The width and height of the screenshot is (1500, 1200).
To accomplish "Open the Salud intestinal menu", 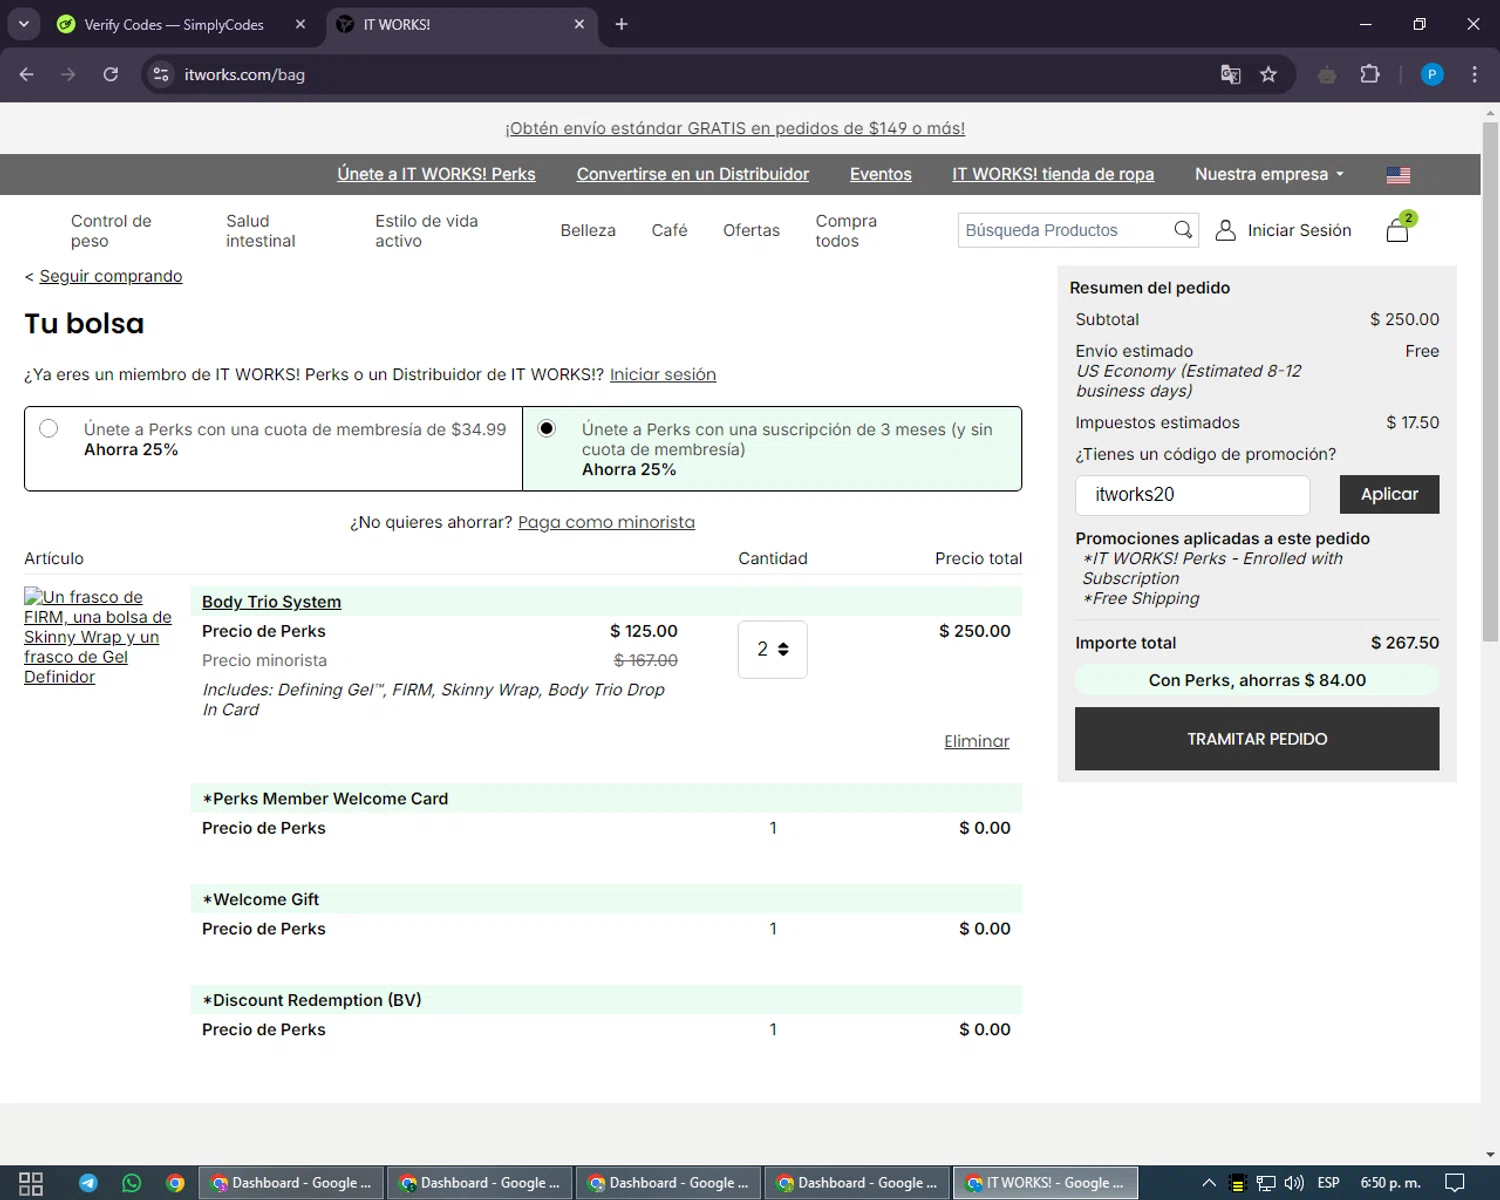I will [261, 231].
